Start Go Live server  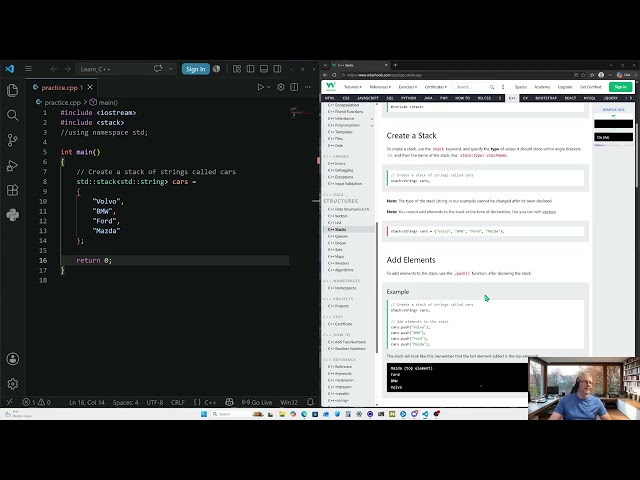click(x=257, y=402)
